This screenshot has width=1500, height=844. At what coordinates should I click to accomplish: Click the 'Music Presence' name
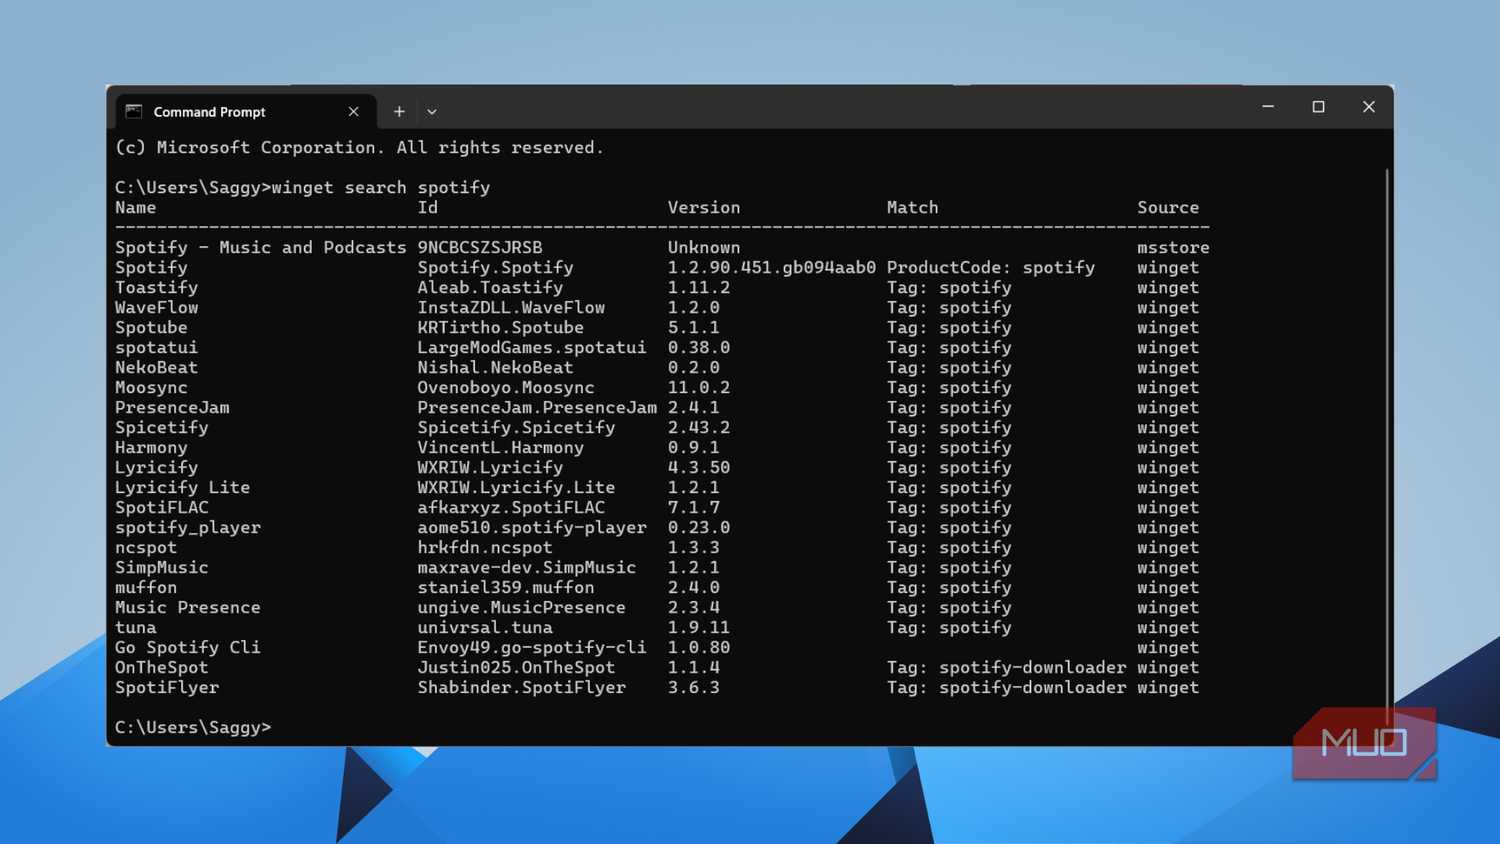coord(188,607)
